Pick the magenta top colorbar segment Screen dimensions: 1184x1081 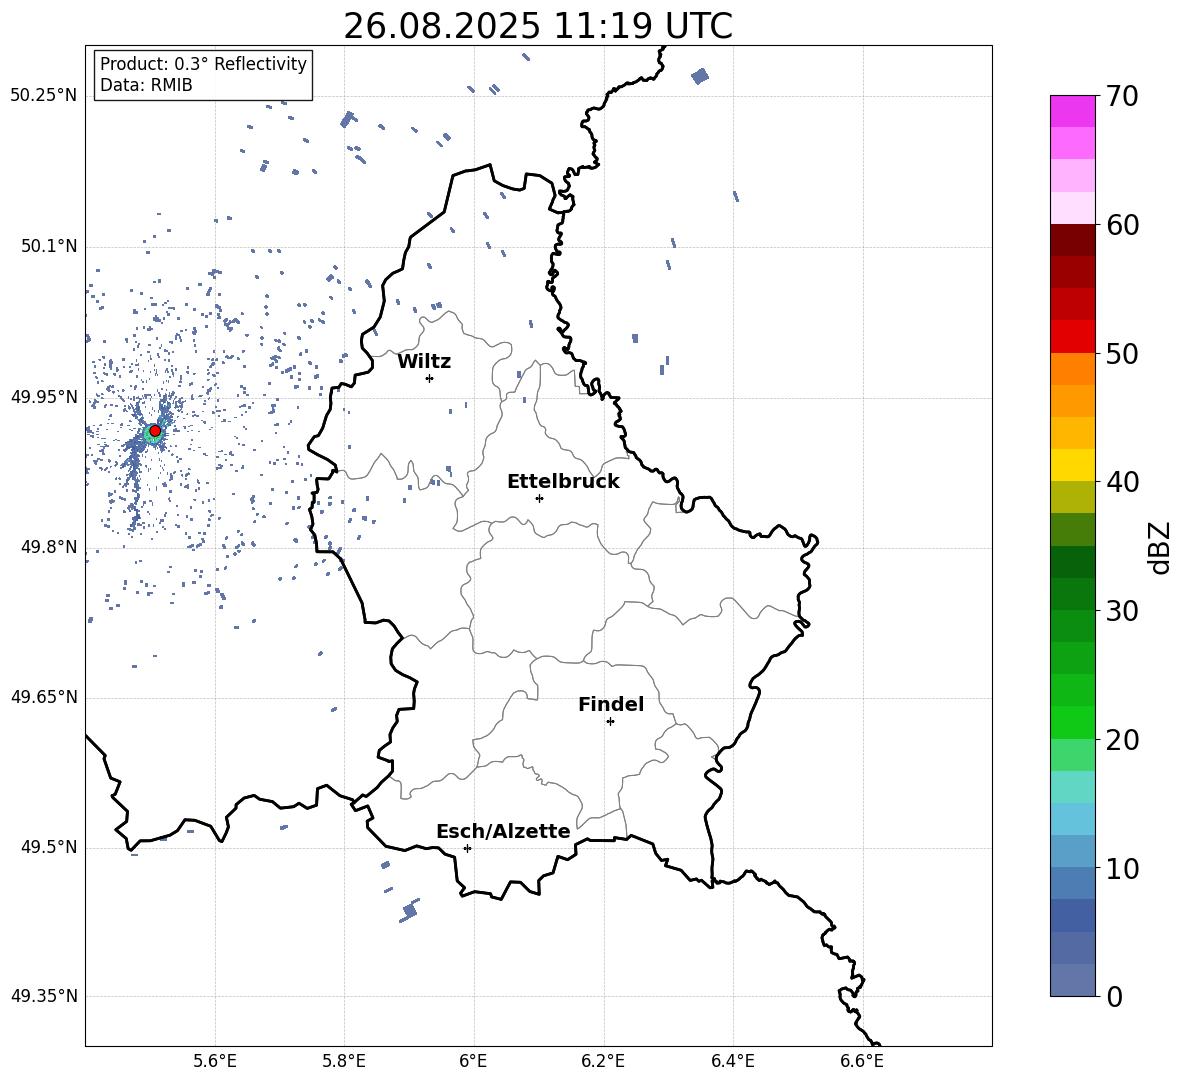[x=1072, y=111]
